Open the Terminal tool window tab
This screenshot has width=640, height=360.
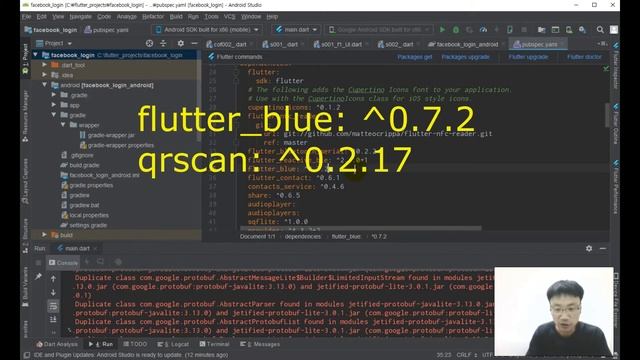click(215, 344)
